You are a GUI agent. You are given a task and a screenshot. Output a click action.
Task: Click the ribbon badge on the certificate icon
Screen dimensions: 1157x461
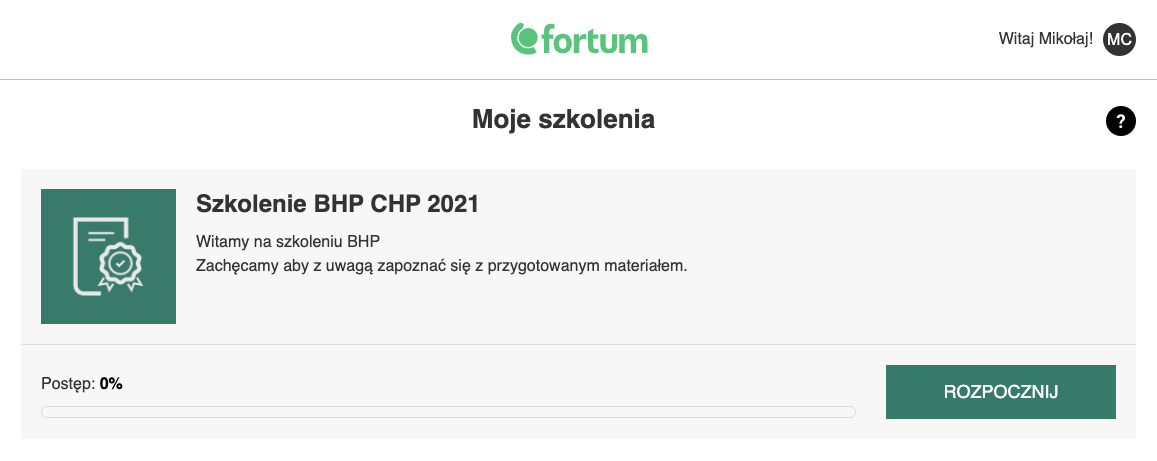120,264
